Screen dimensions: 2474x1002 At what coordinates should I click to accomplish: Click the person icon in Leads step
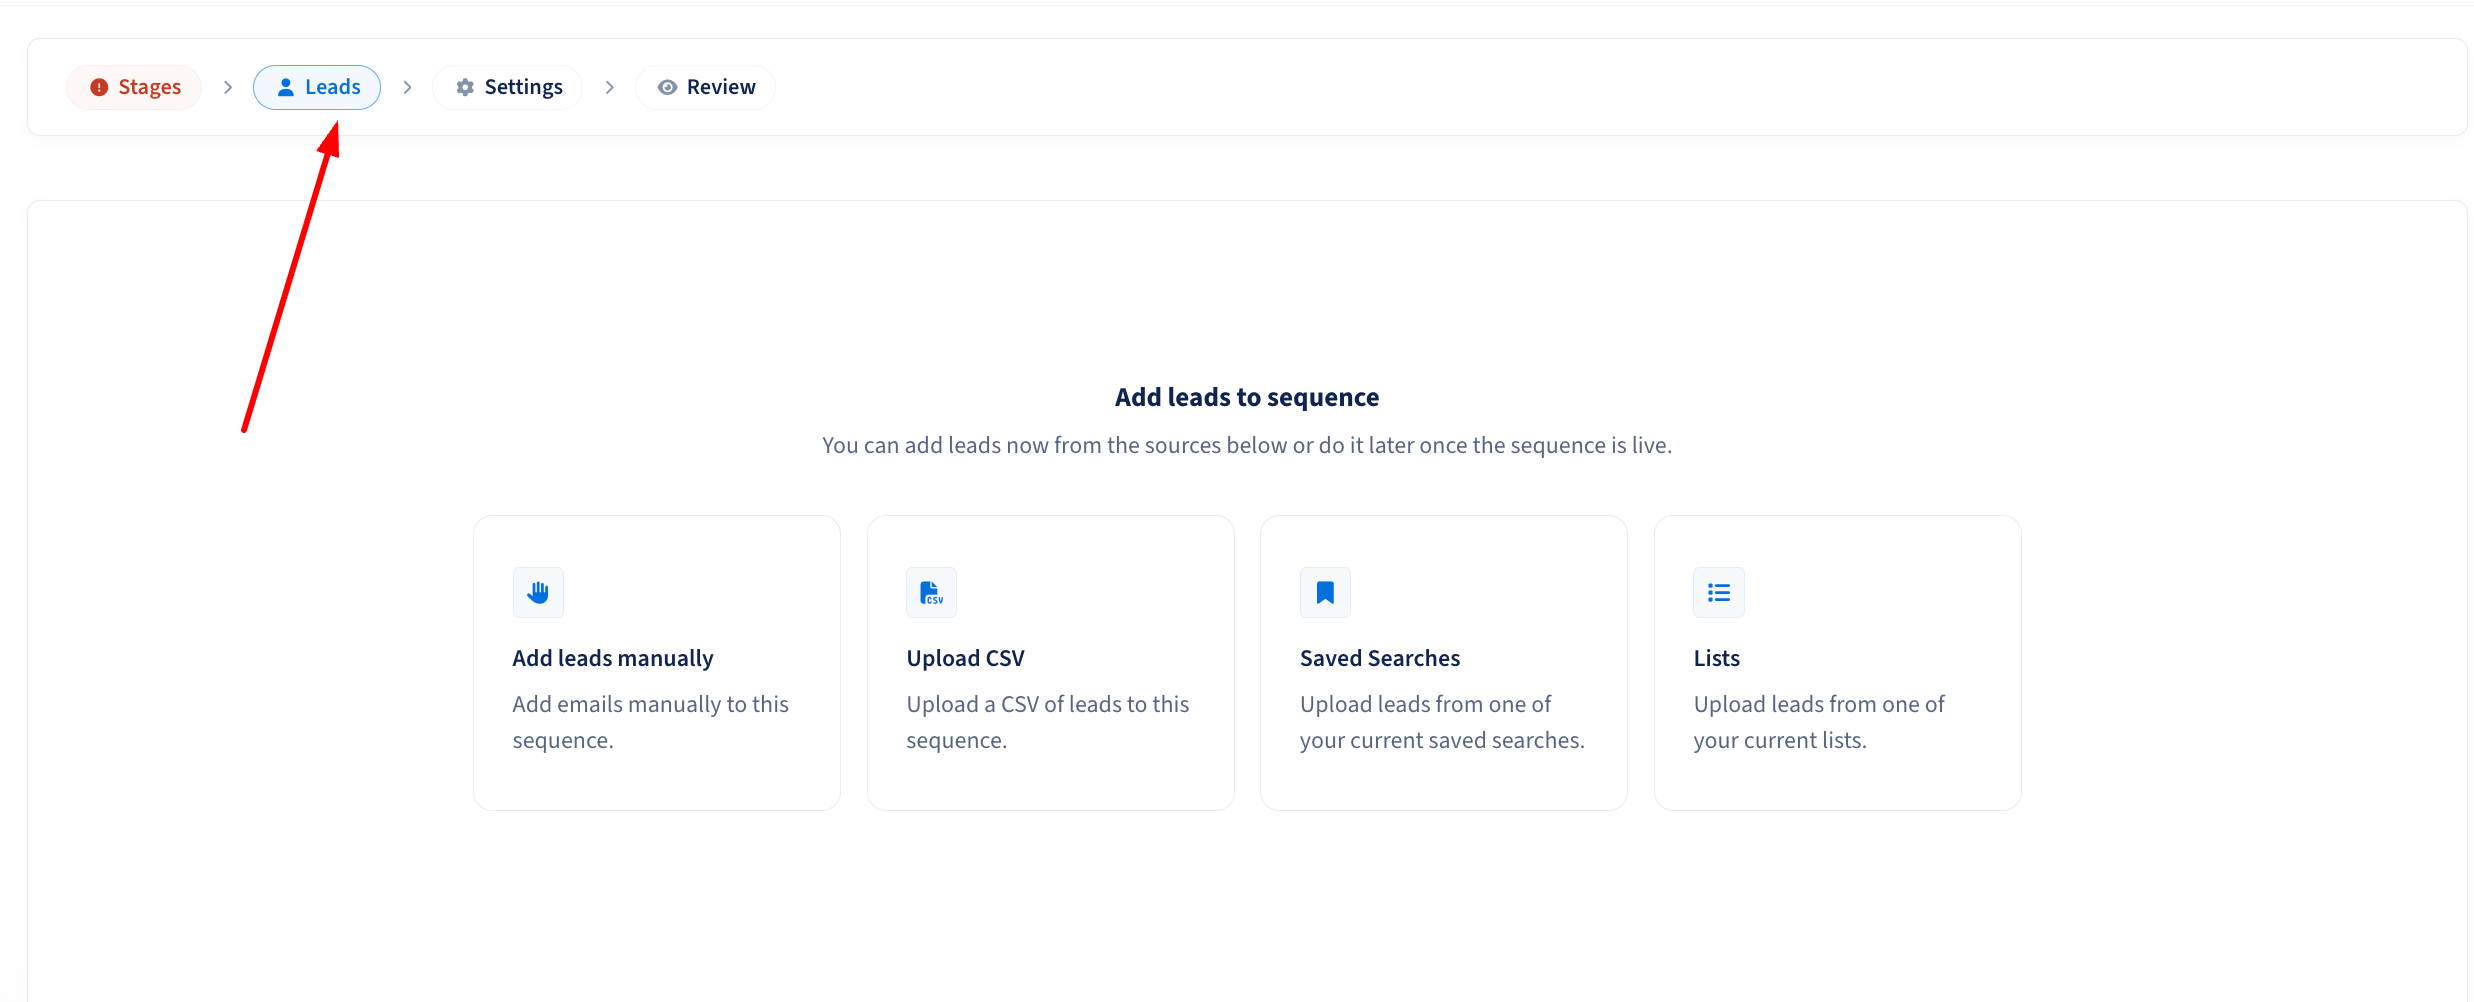[286, 88]
